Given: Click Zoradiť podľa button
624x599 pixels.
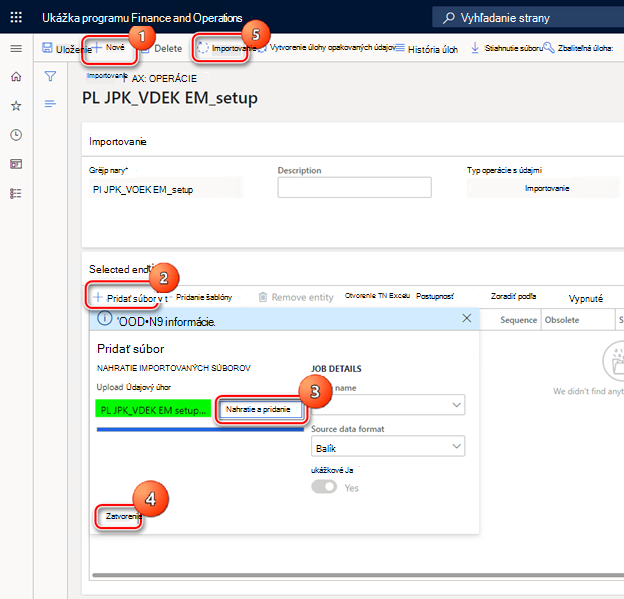Looking at the screenshot, I should (513, 296).
